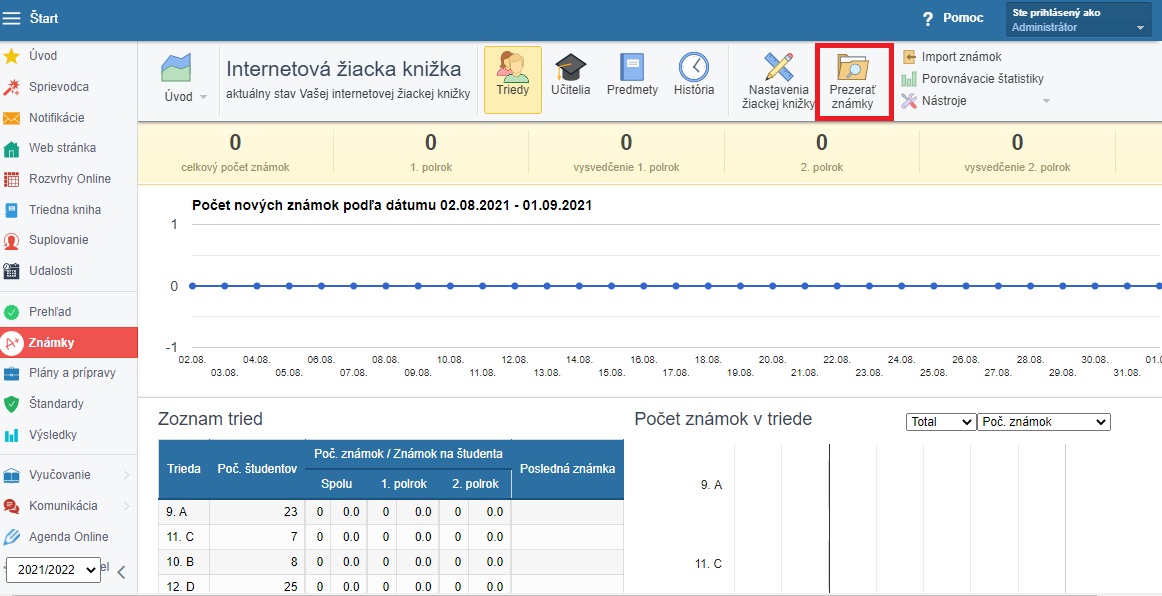Click the Úvod star icon in sidebar
Image resolution: width=1162 pixels, height=596 pixels.
point(11,56)
